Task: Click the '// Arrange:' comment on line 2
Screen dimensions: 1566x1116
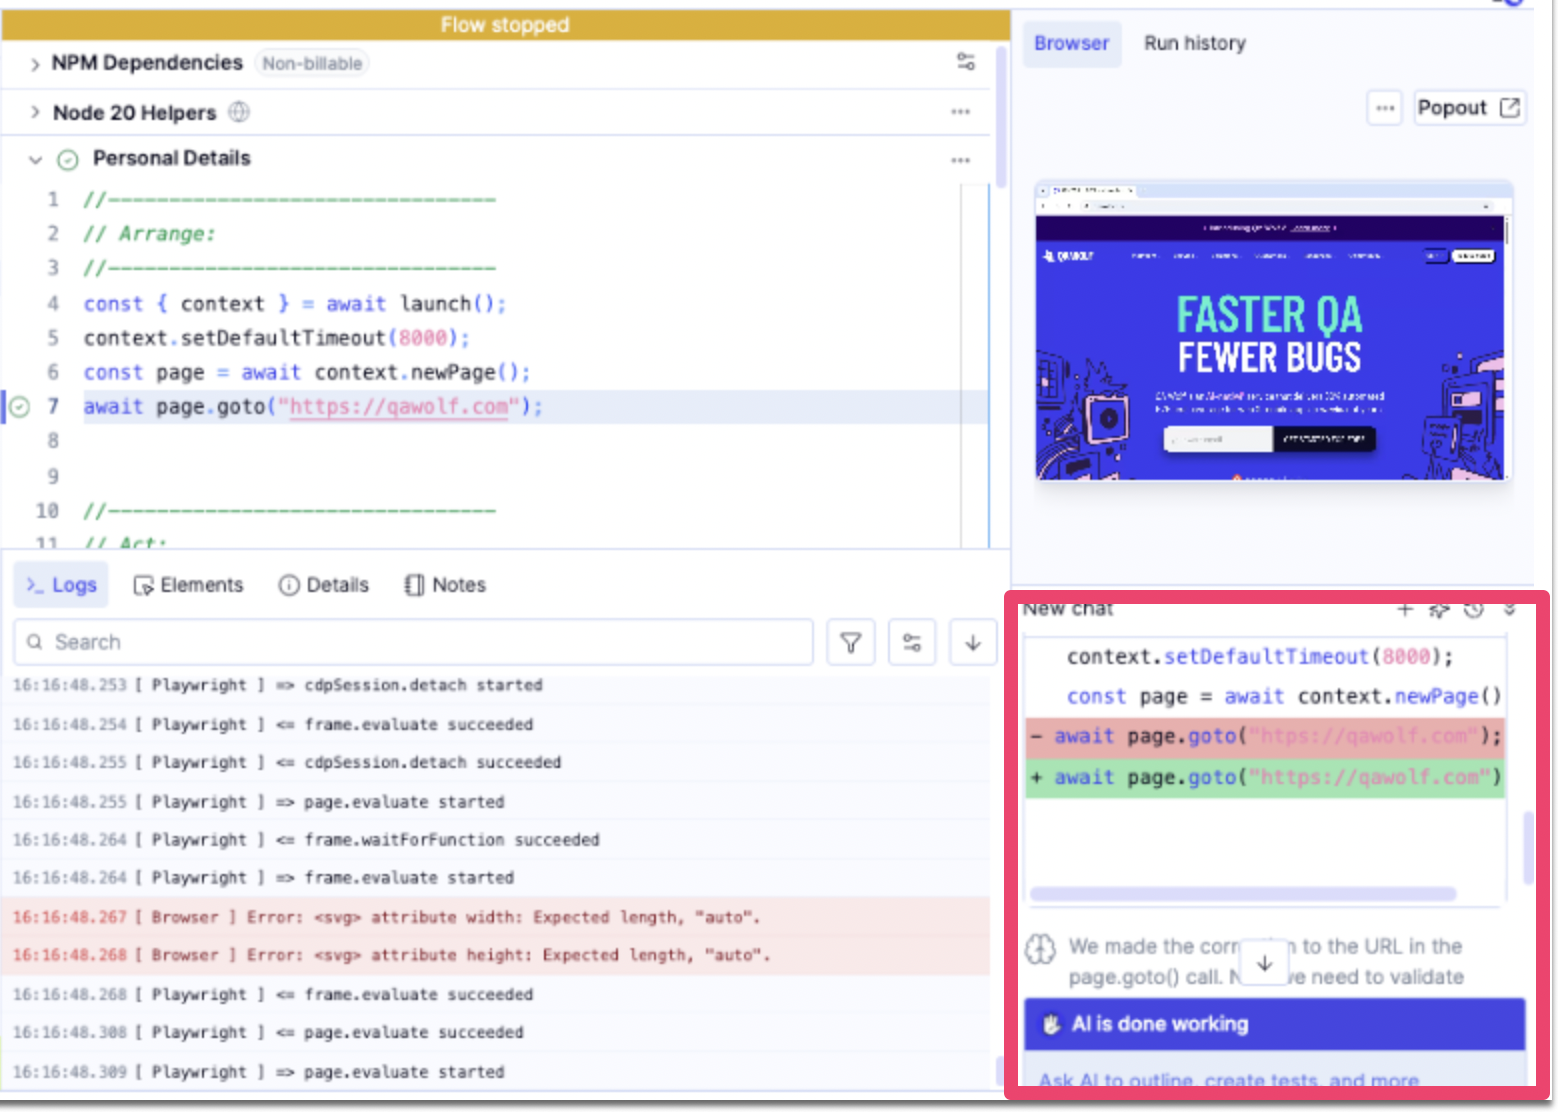Action: click(x=149, y=234)
